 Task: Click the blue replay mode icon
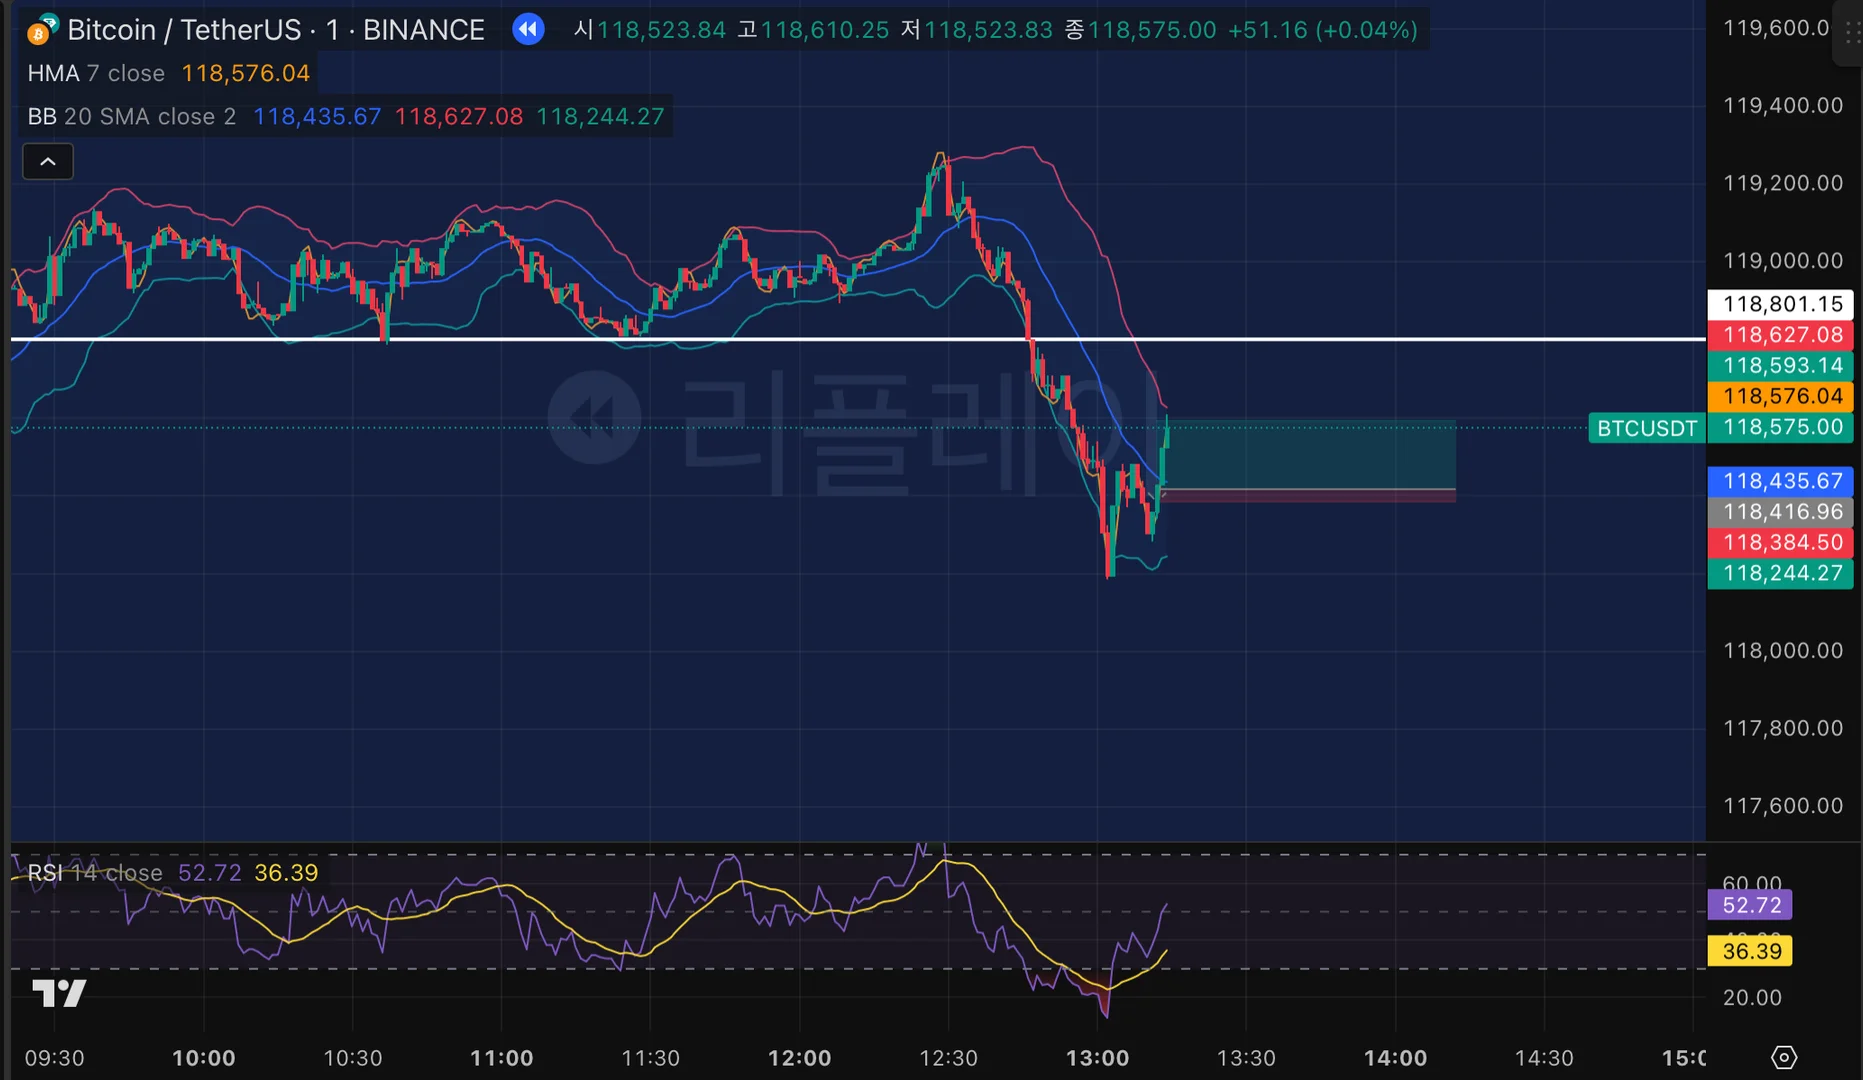[528, 30]
